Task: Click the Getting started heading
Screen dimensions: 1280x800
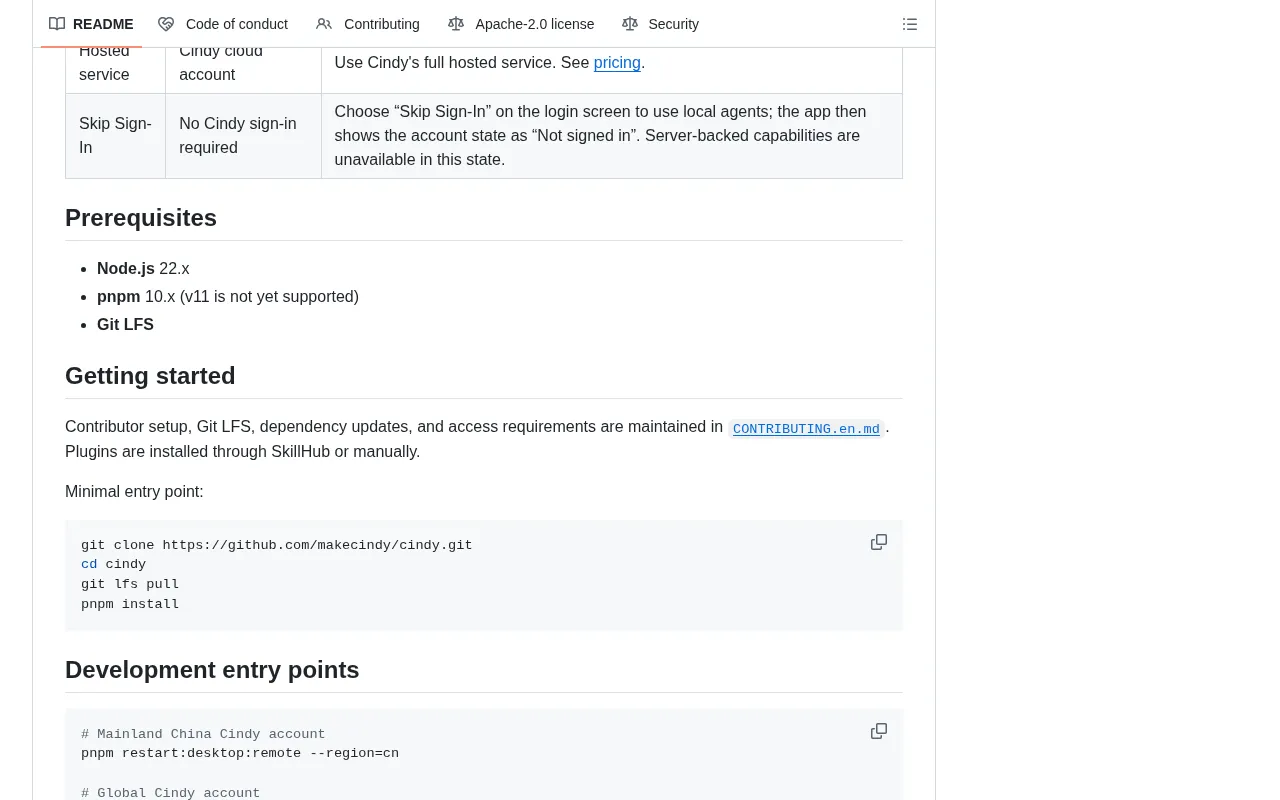Action: point(150,376)
